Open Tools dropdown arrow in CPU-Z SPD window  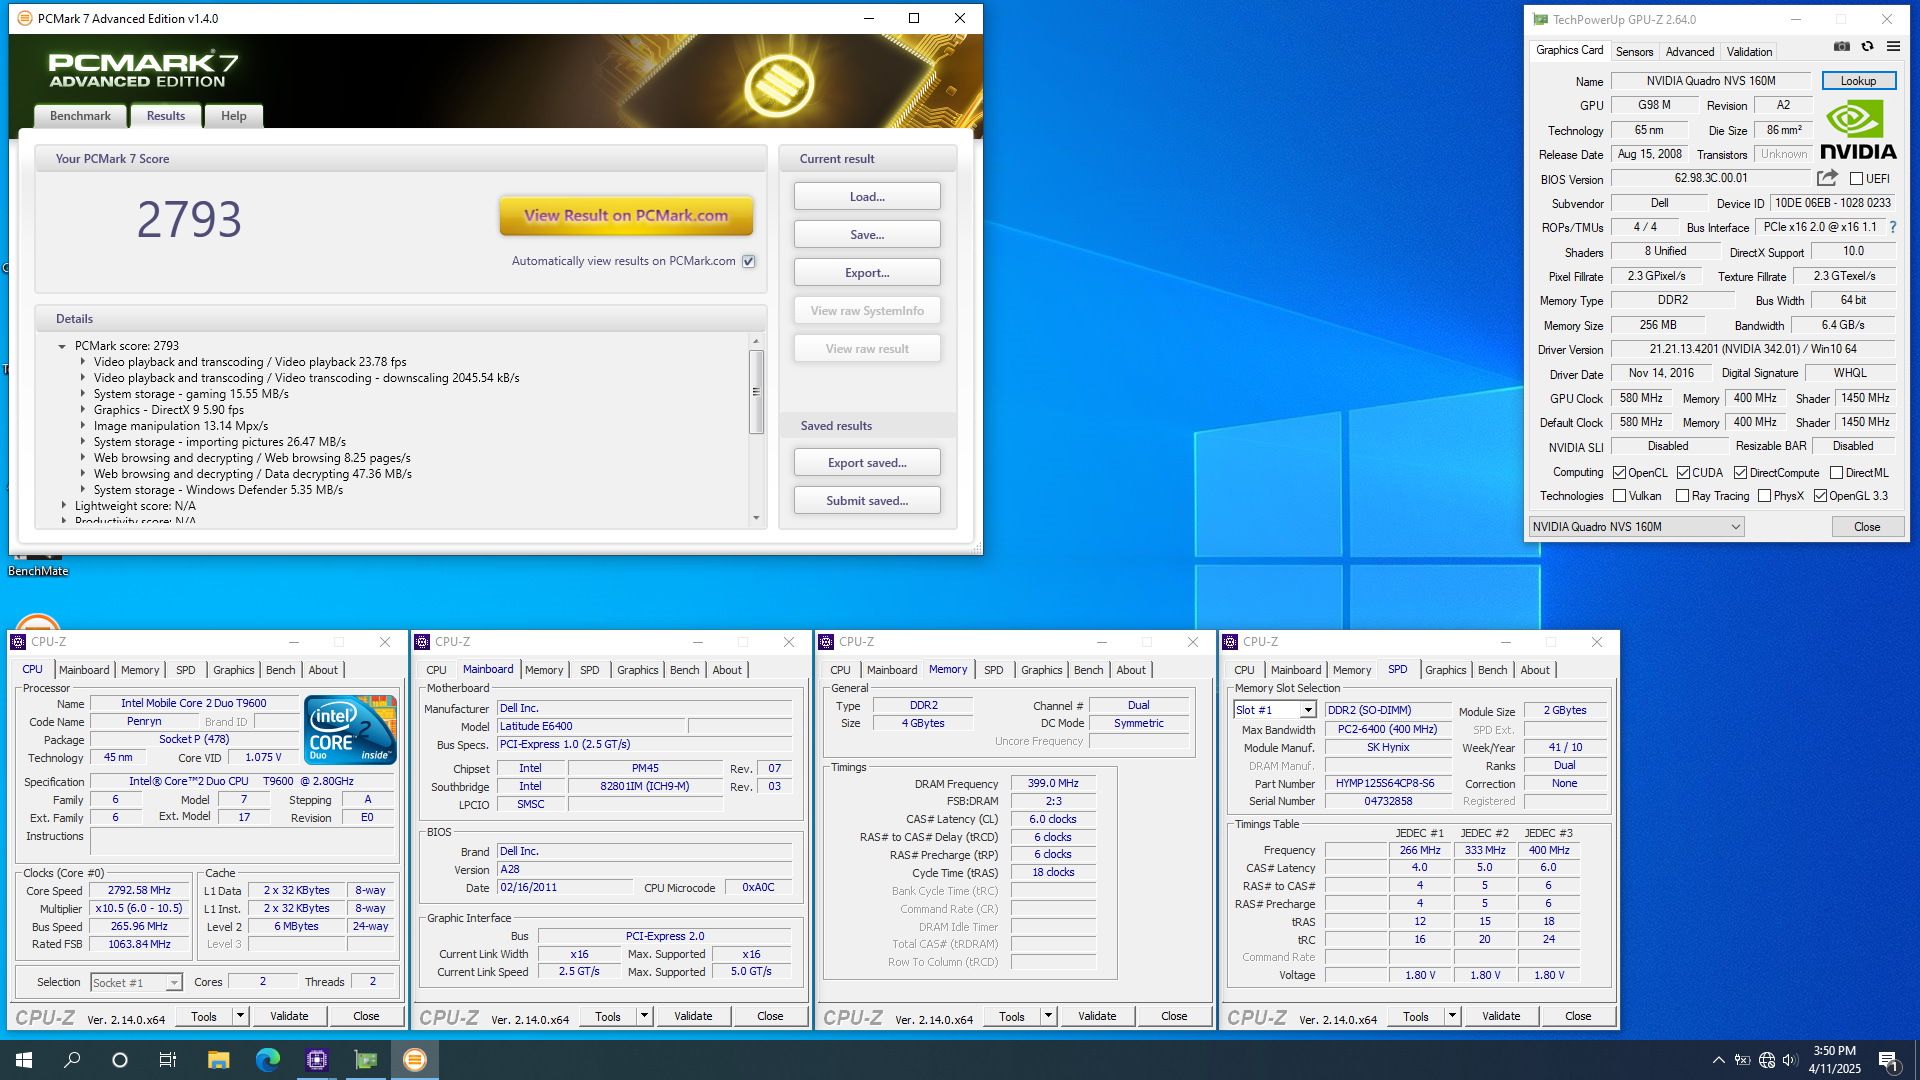(1452, 1016)
